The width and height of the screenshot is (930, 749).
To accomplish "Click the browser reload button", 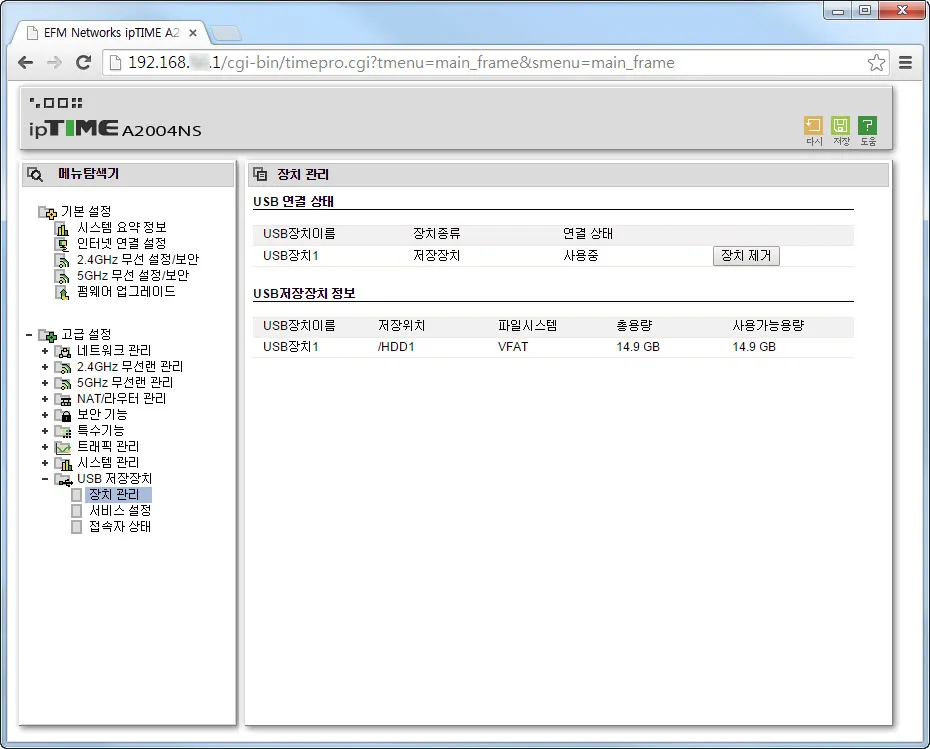I will pos(84,63).
